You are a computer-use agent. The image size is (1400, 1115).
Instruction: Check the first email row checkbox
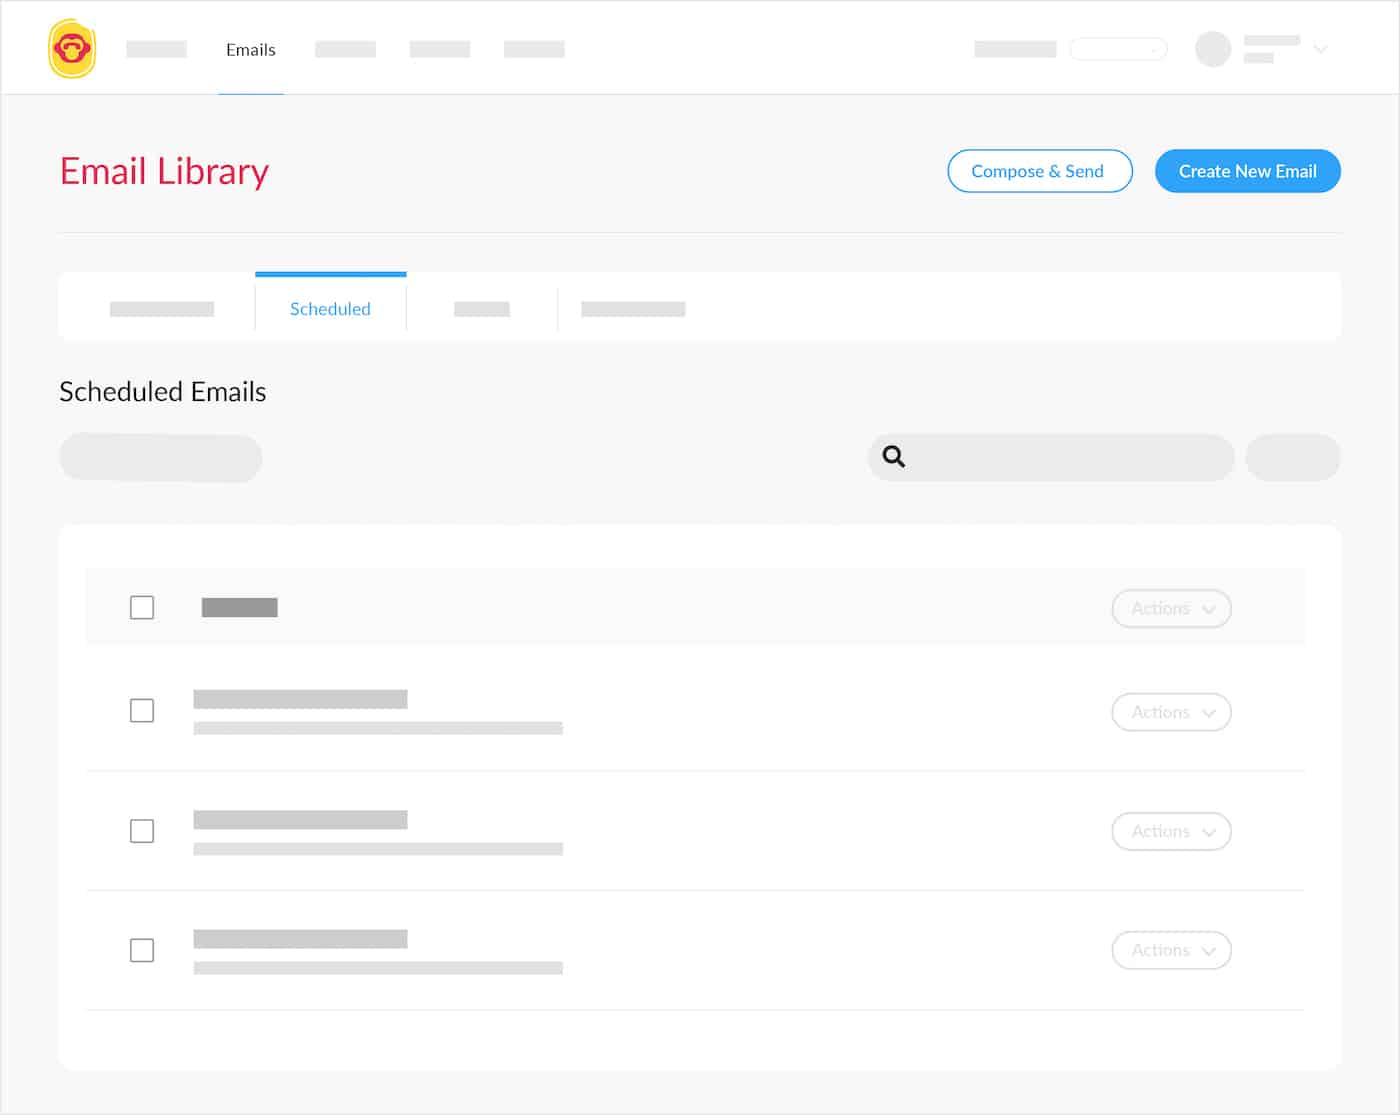point(142,711)
